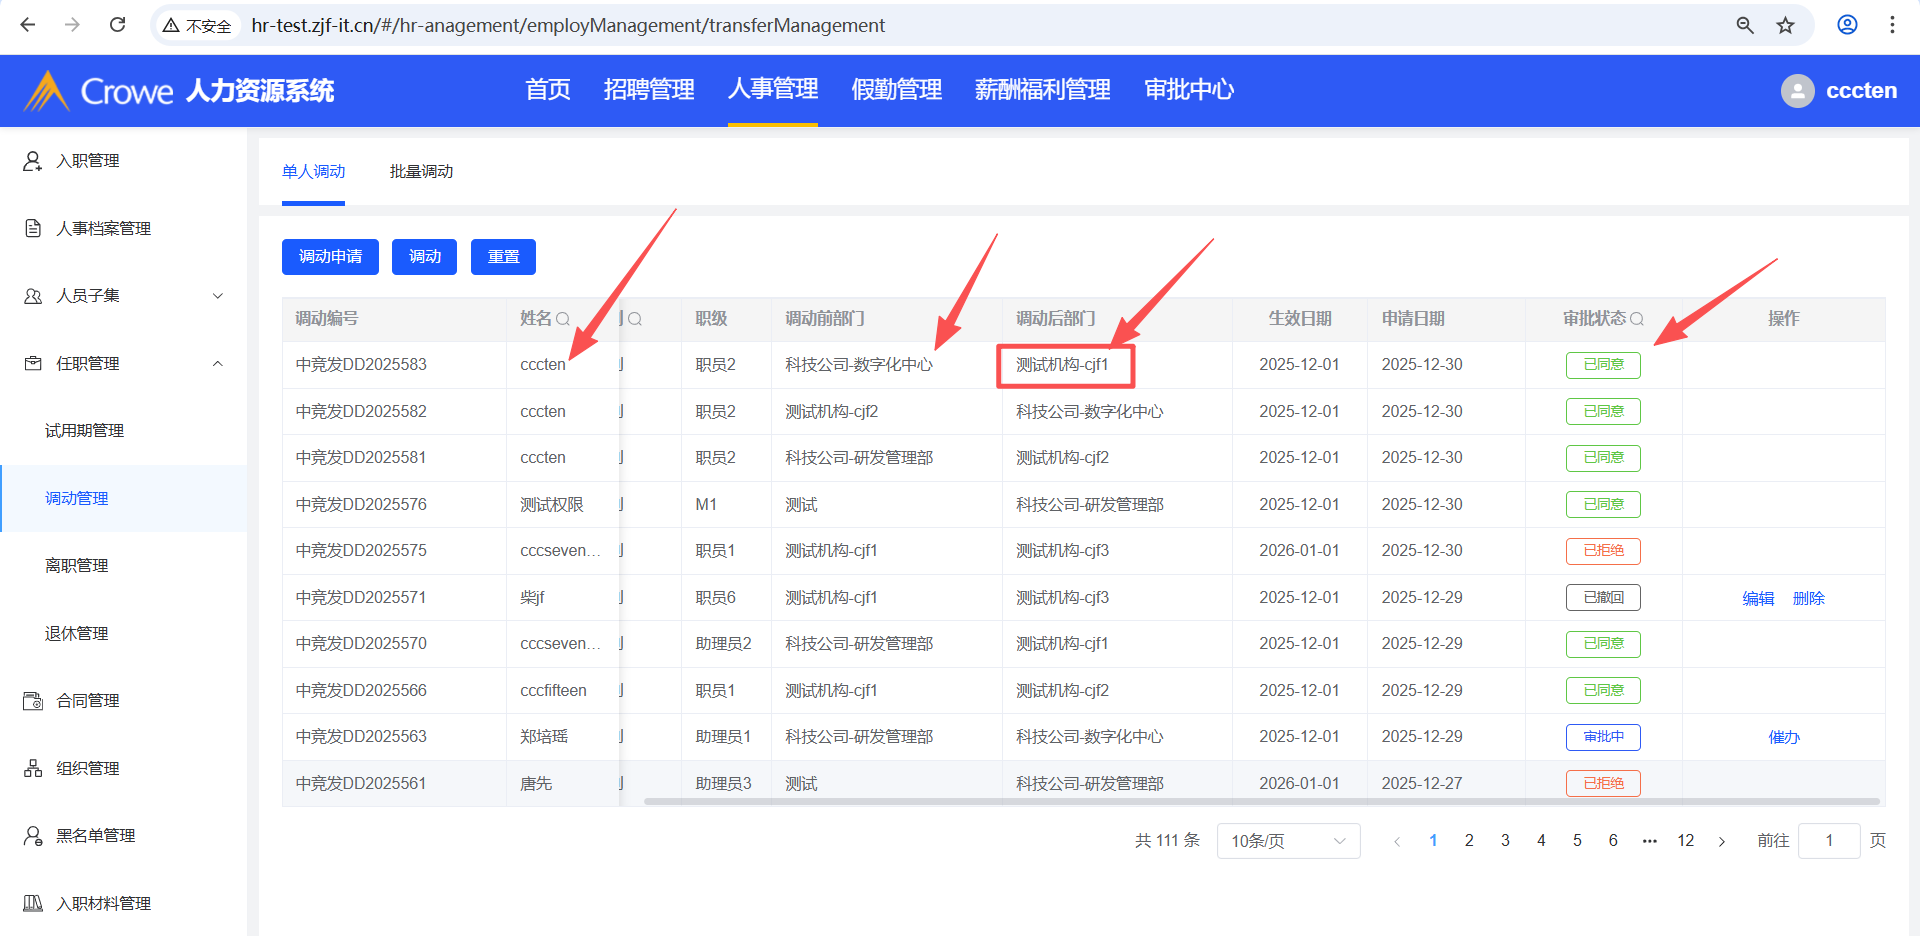The width and height of the screenshot is (1920, 936).
Task: Open 薪酬福利管理 in the top navigation
Action: click(1042, 90)
